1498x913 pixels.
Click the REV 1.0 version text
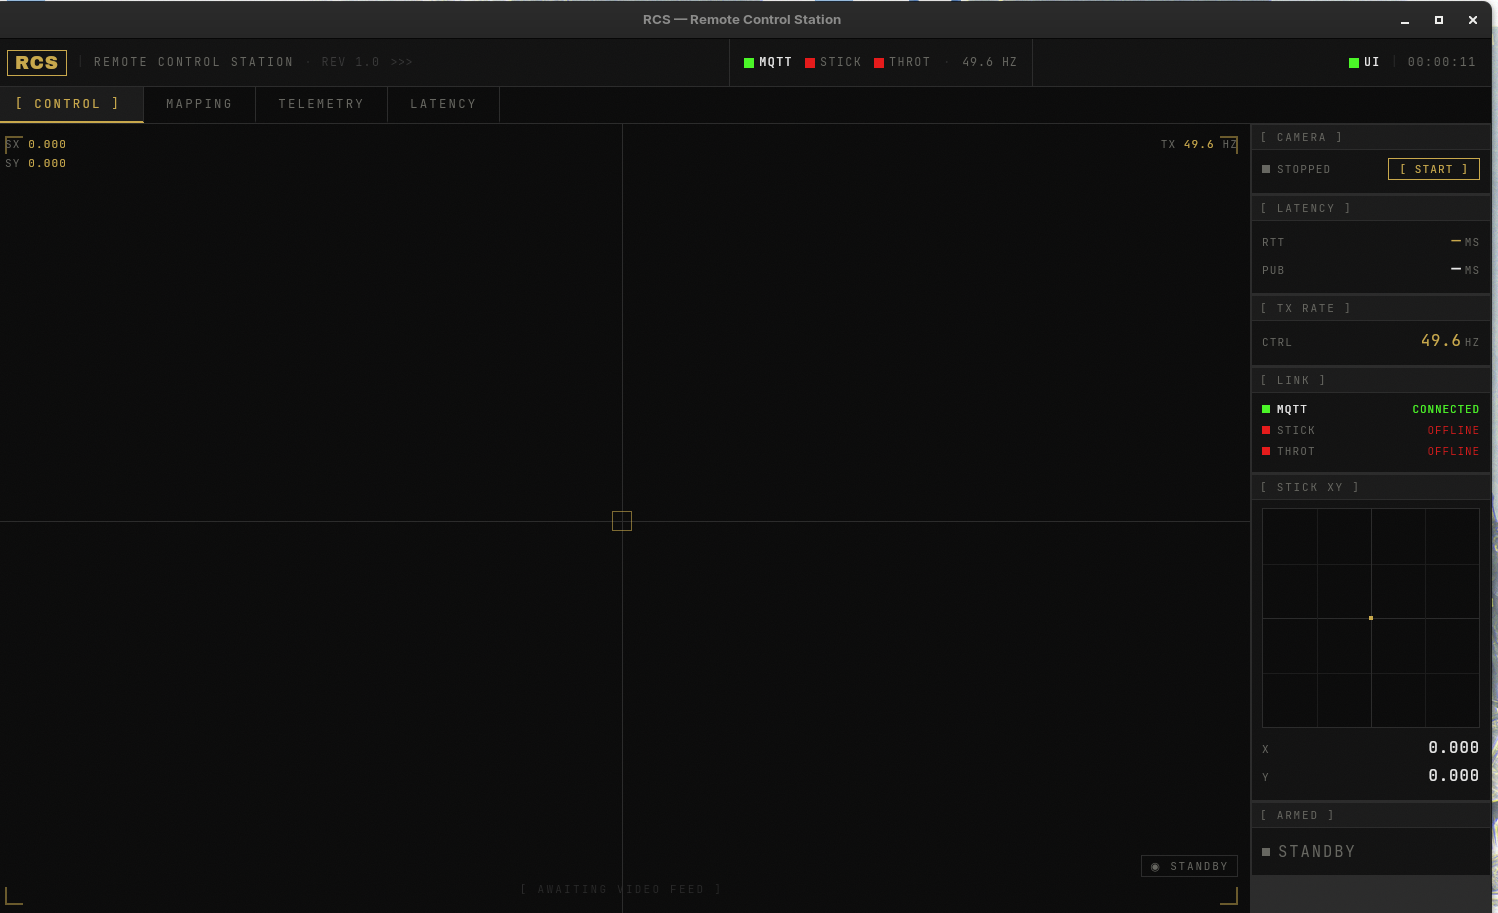[350, 62]
